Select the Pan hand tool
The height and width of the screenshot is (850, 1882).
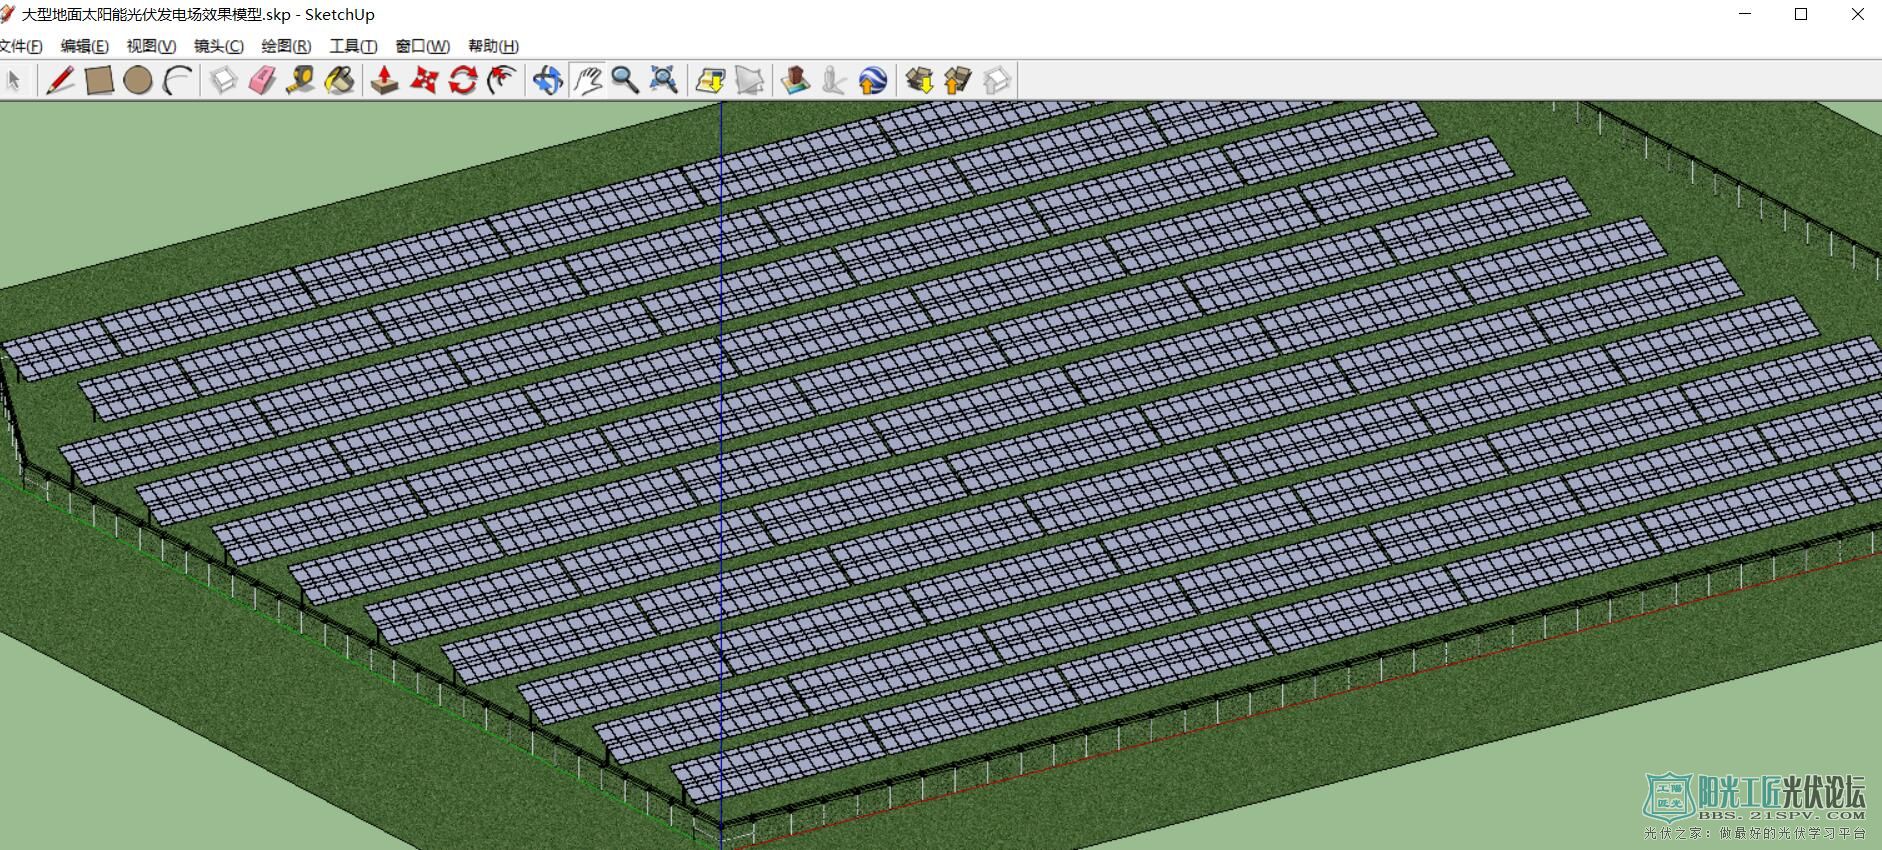[587, 80]
